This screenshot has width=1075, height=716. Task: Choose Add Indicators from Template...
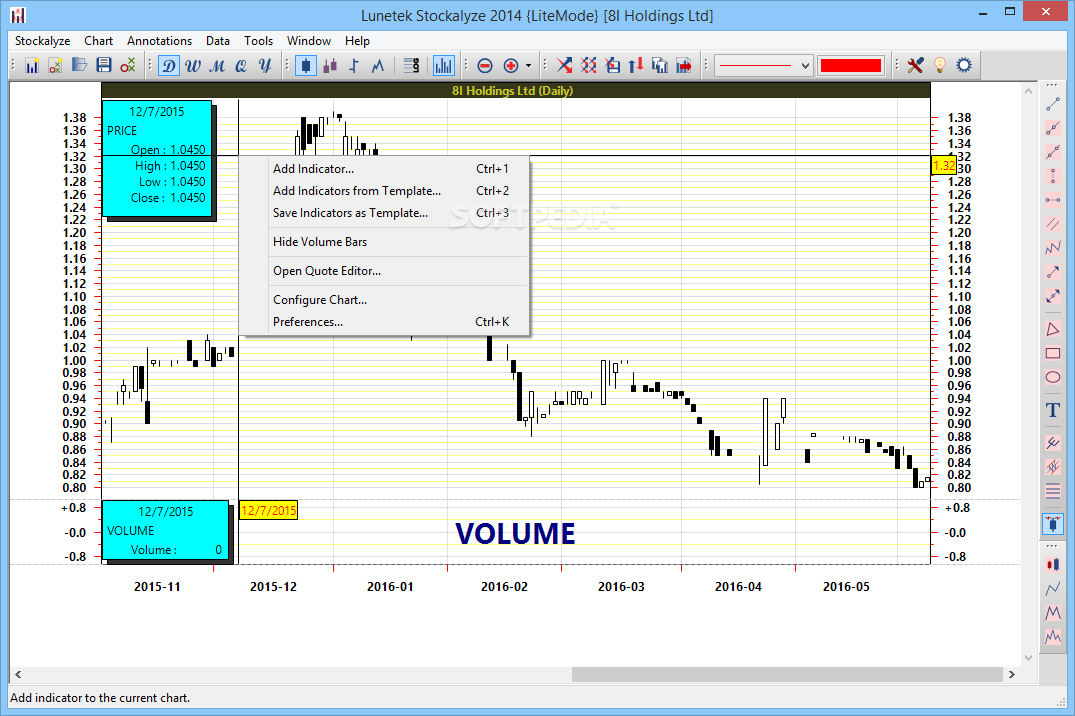tap(385, 191)
